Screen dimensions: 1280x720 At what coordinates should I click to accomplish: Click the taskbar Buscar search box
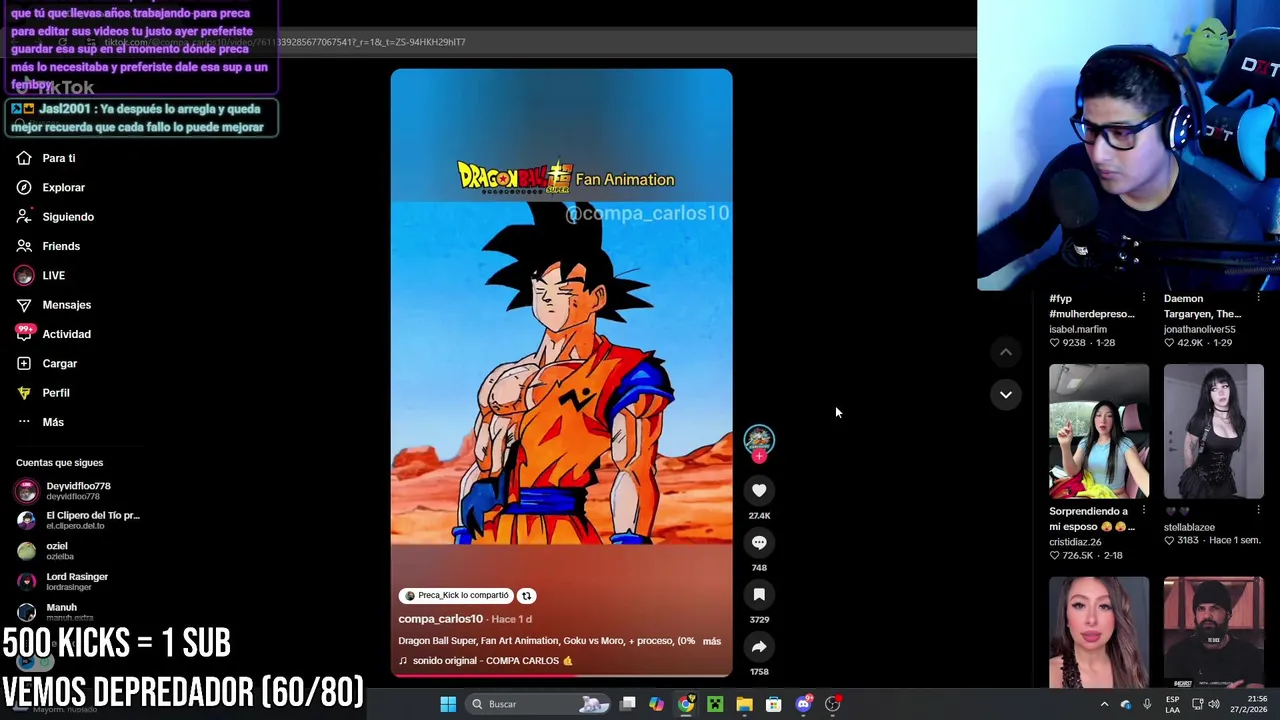[538, 704]
